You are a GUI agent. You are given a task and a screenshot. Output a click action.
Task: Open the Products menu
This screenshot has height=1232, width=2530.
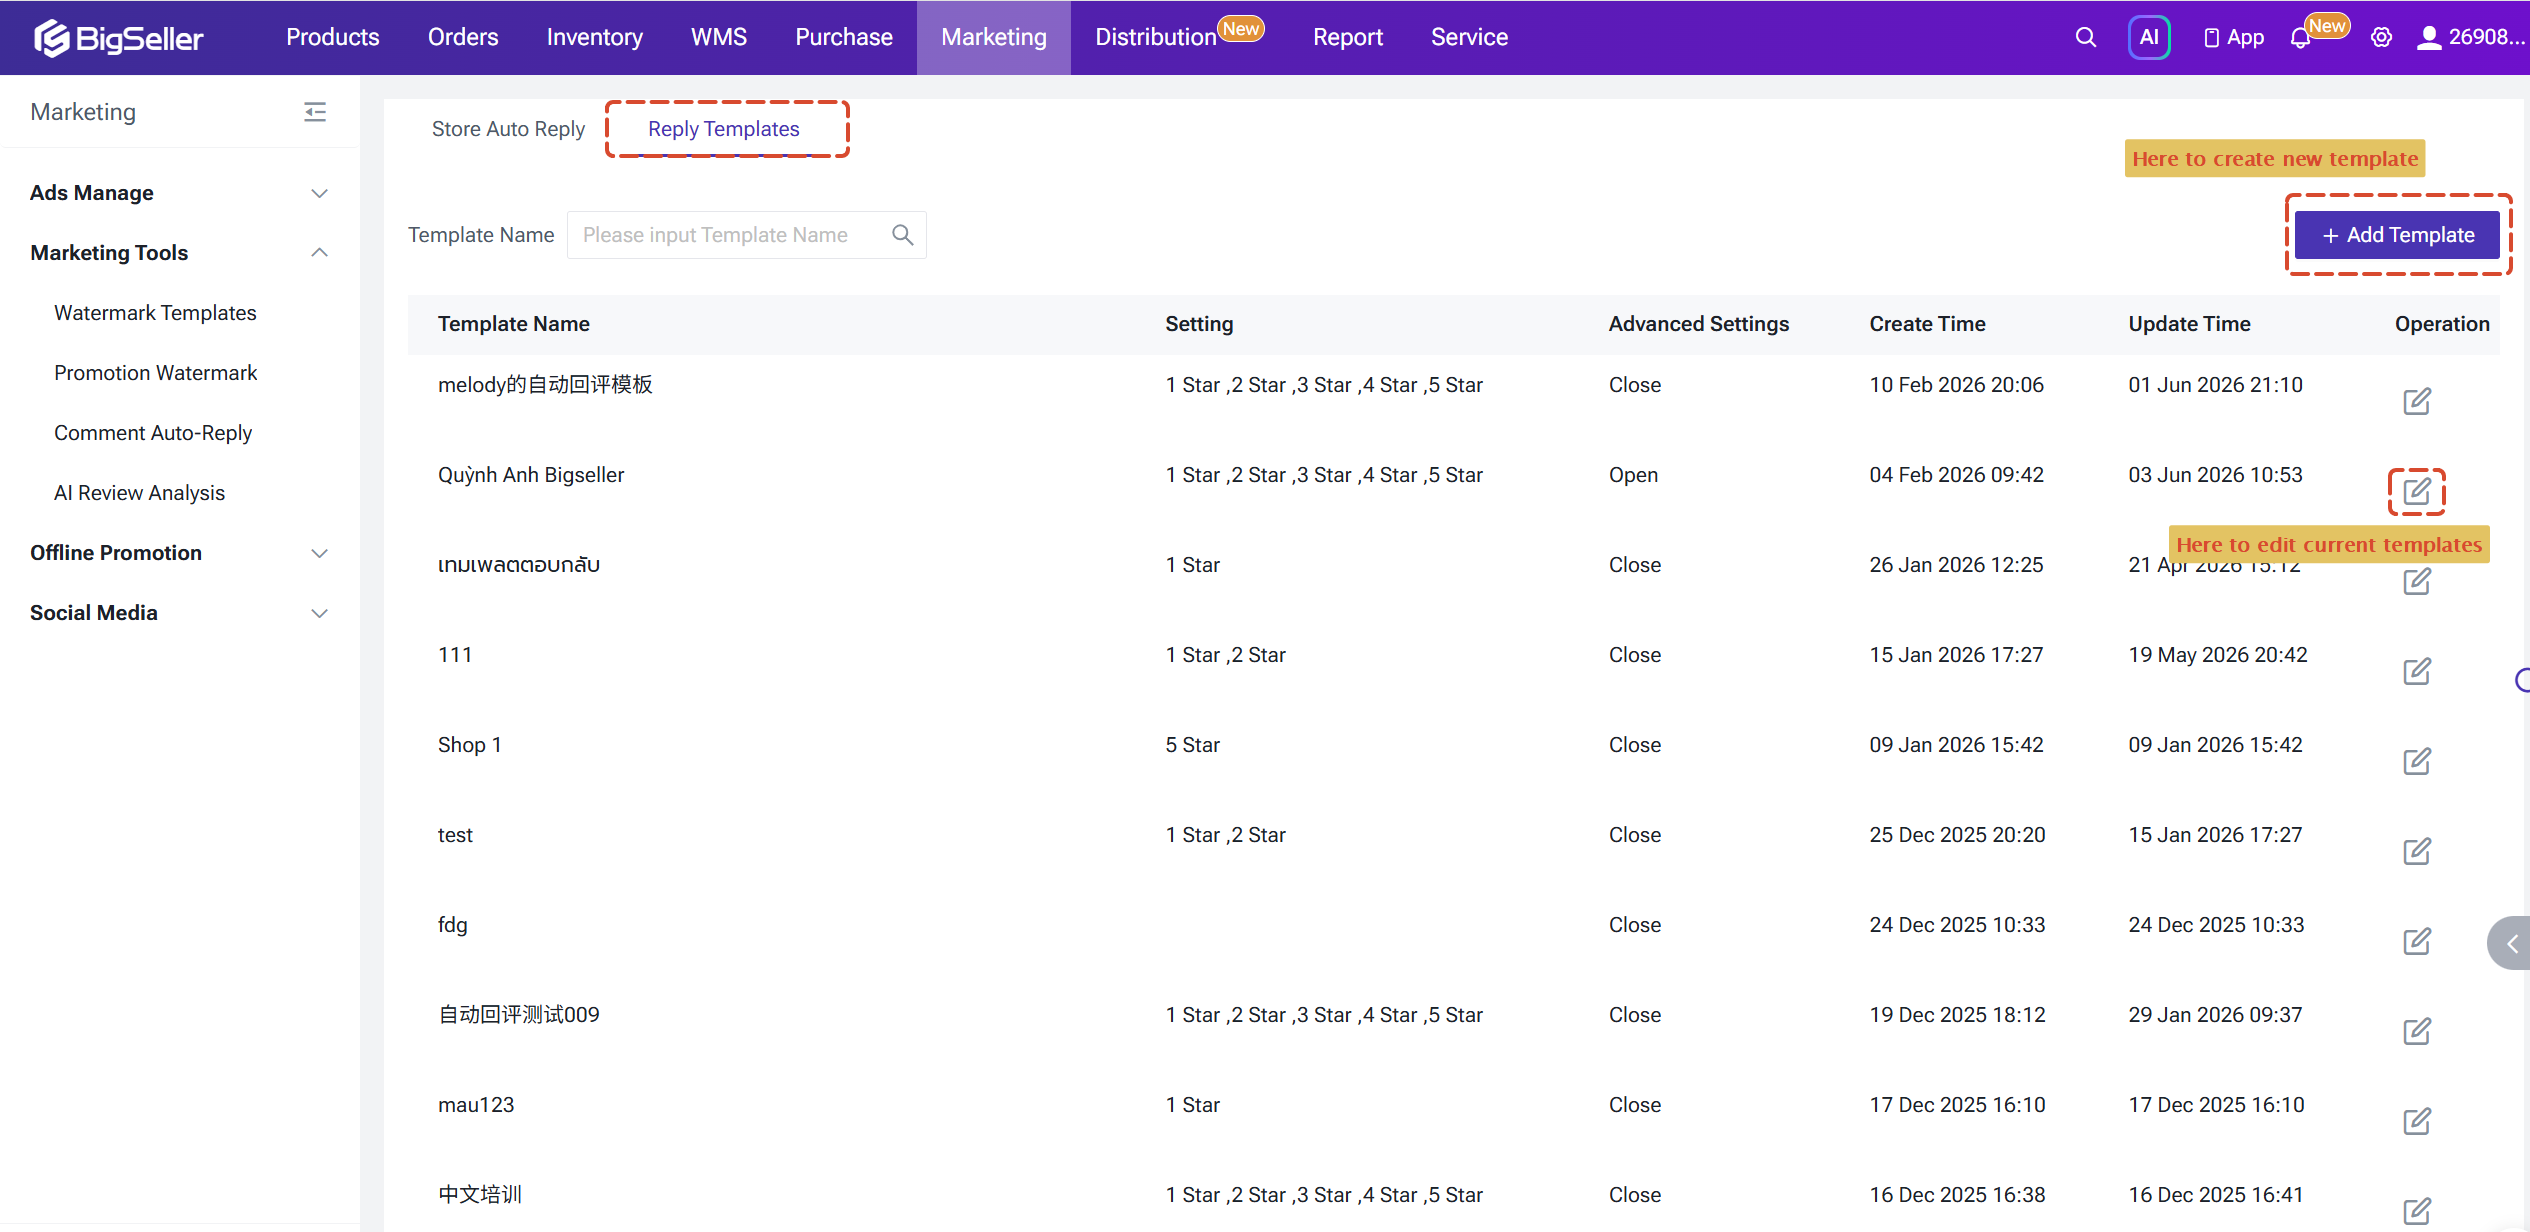pyautogui.click(x=332, y=37)
